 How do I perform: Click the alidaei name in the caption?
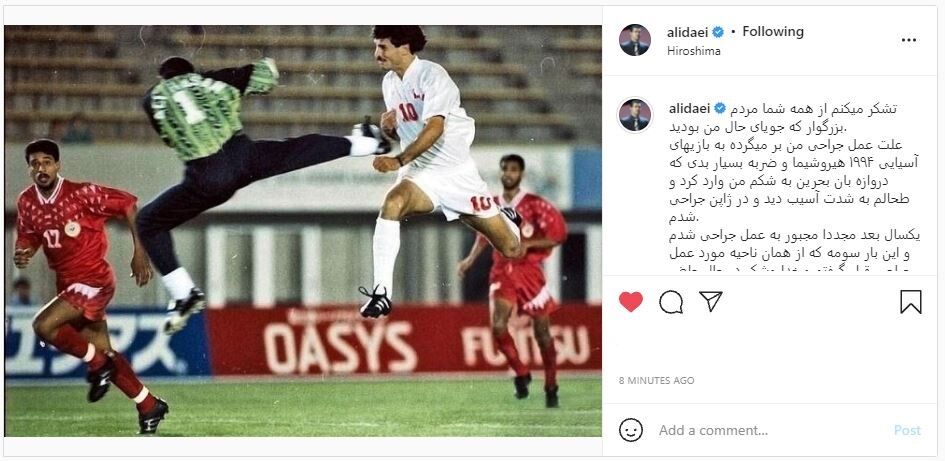tap(689, 108)
